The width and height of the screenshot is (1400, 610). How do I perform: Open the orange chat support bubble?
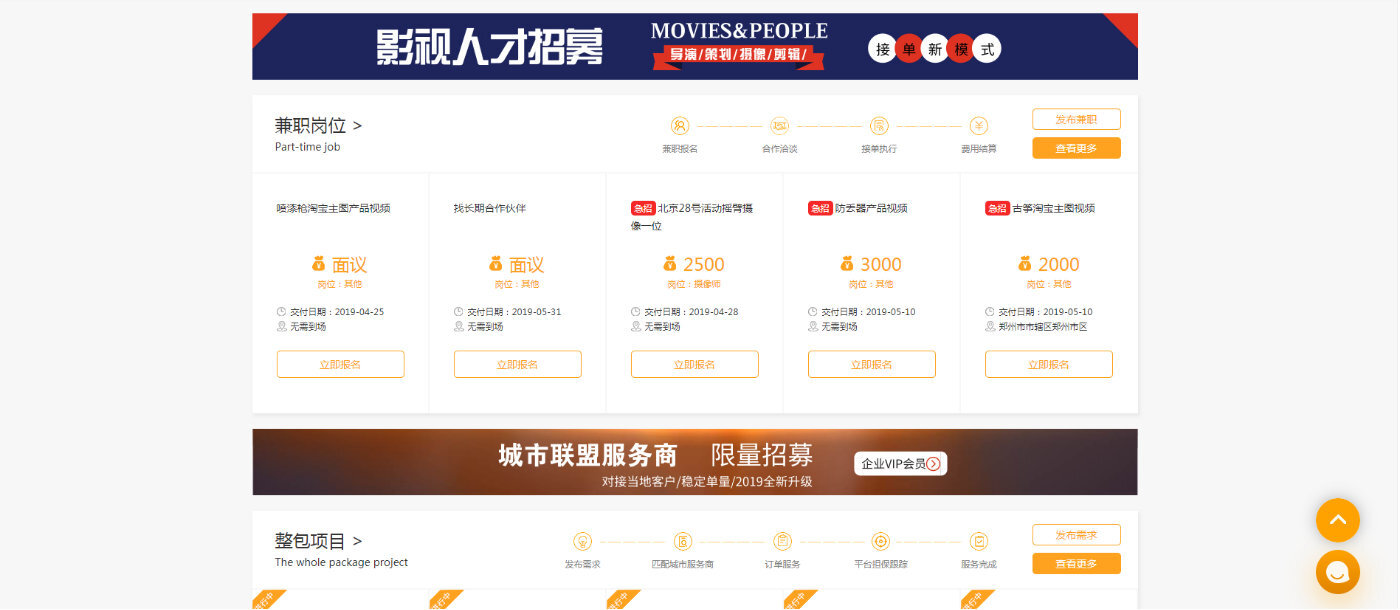coord(1337,572)
